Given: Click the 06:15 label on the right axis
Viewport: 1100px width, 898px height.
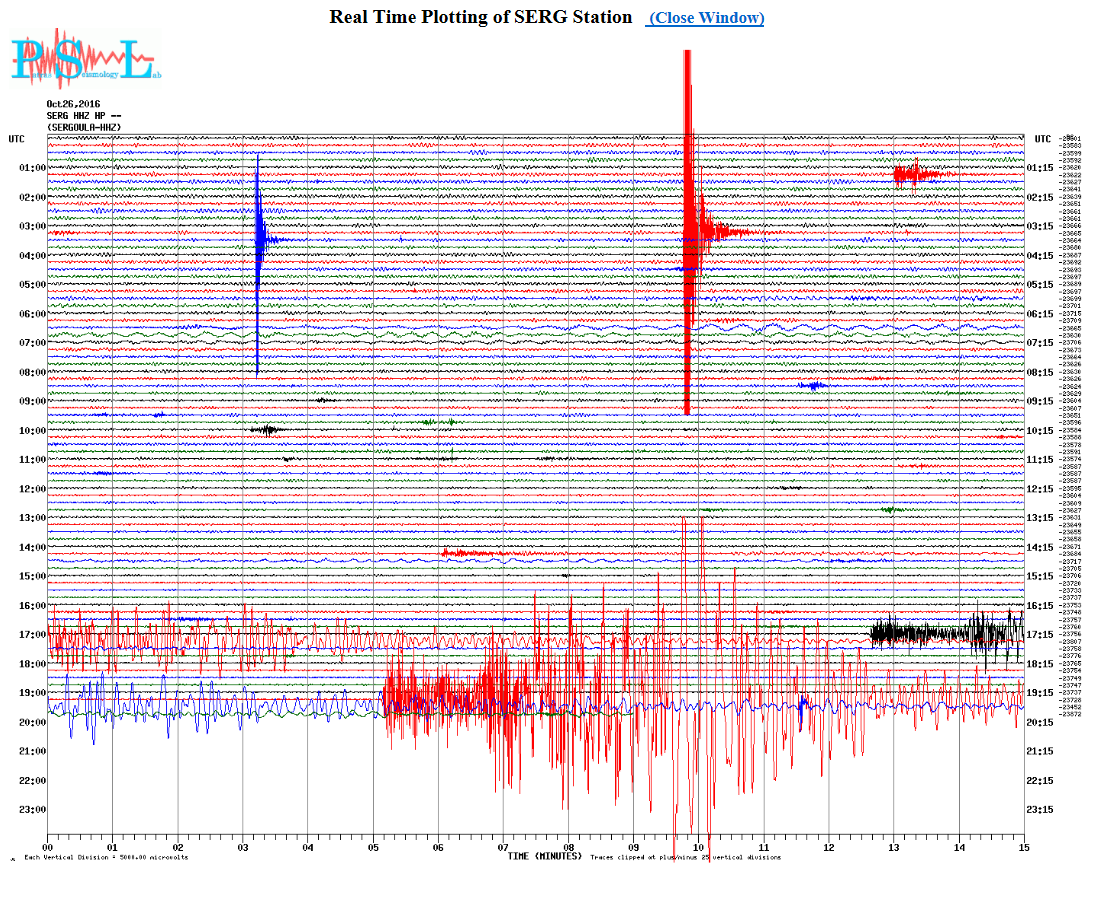Looking at the screenshot, I should (1041, 314).
